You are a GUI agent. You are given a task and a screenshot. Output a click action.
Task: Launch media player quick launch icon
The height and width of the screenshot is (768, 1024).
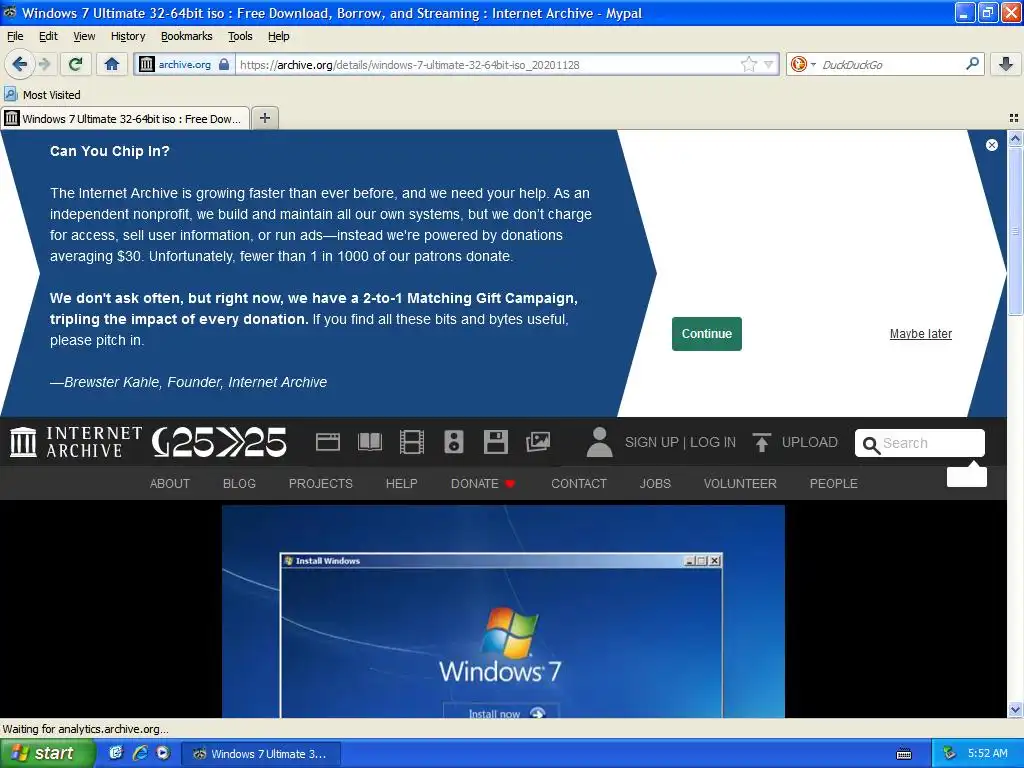[x=163, y=753]
